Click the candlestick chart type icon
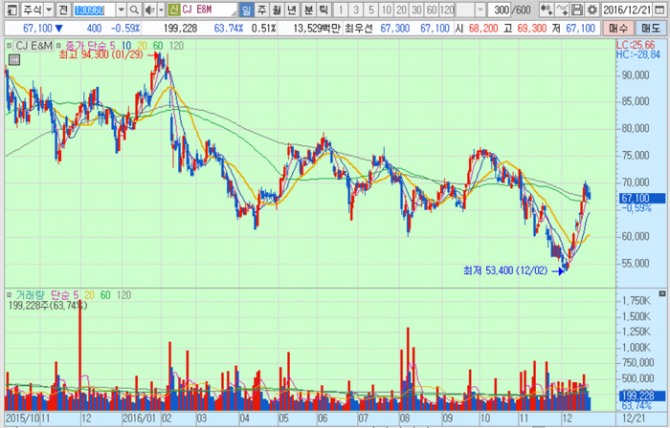The height and width of the screenshot is (428, 670). [547, 10]
